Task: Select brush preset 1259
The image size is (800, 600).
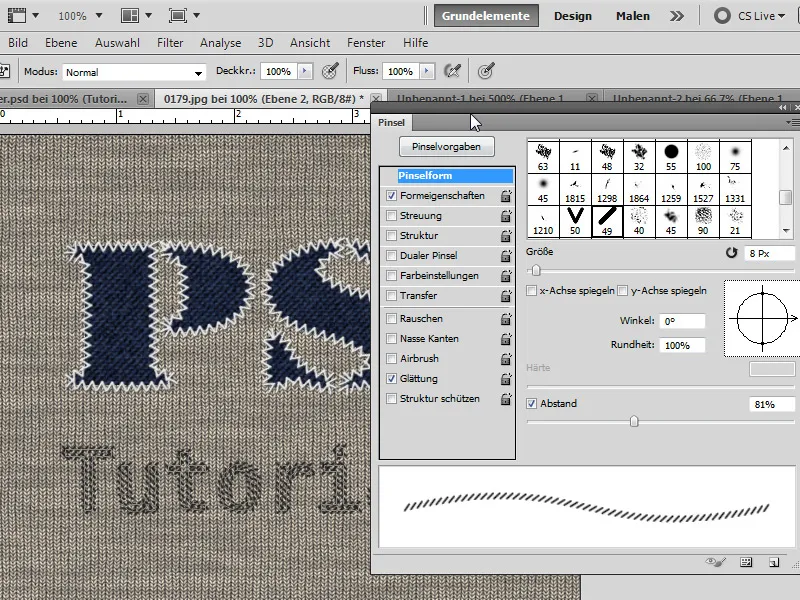Action: pyautogui.click(x=671, y=189)
